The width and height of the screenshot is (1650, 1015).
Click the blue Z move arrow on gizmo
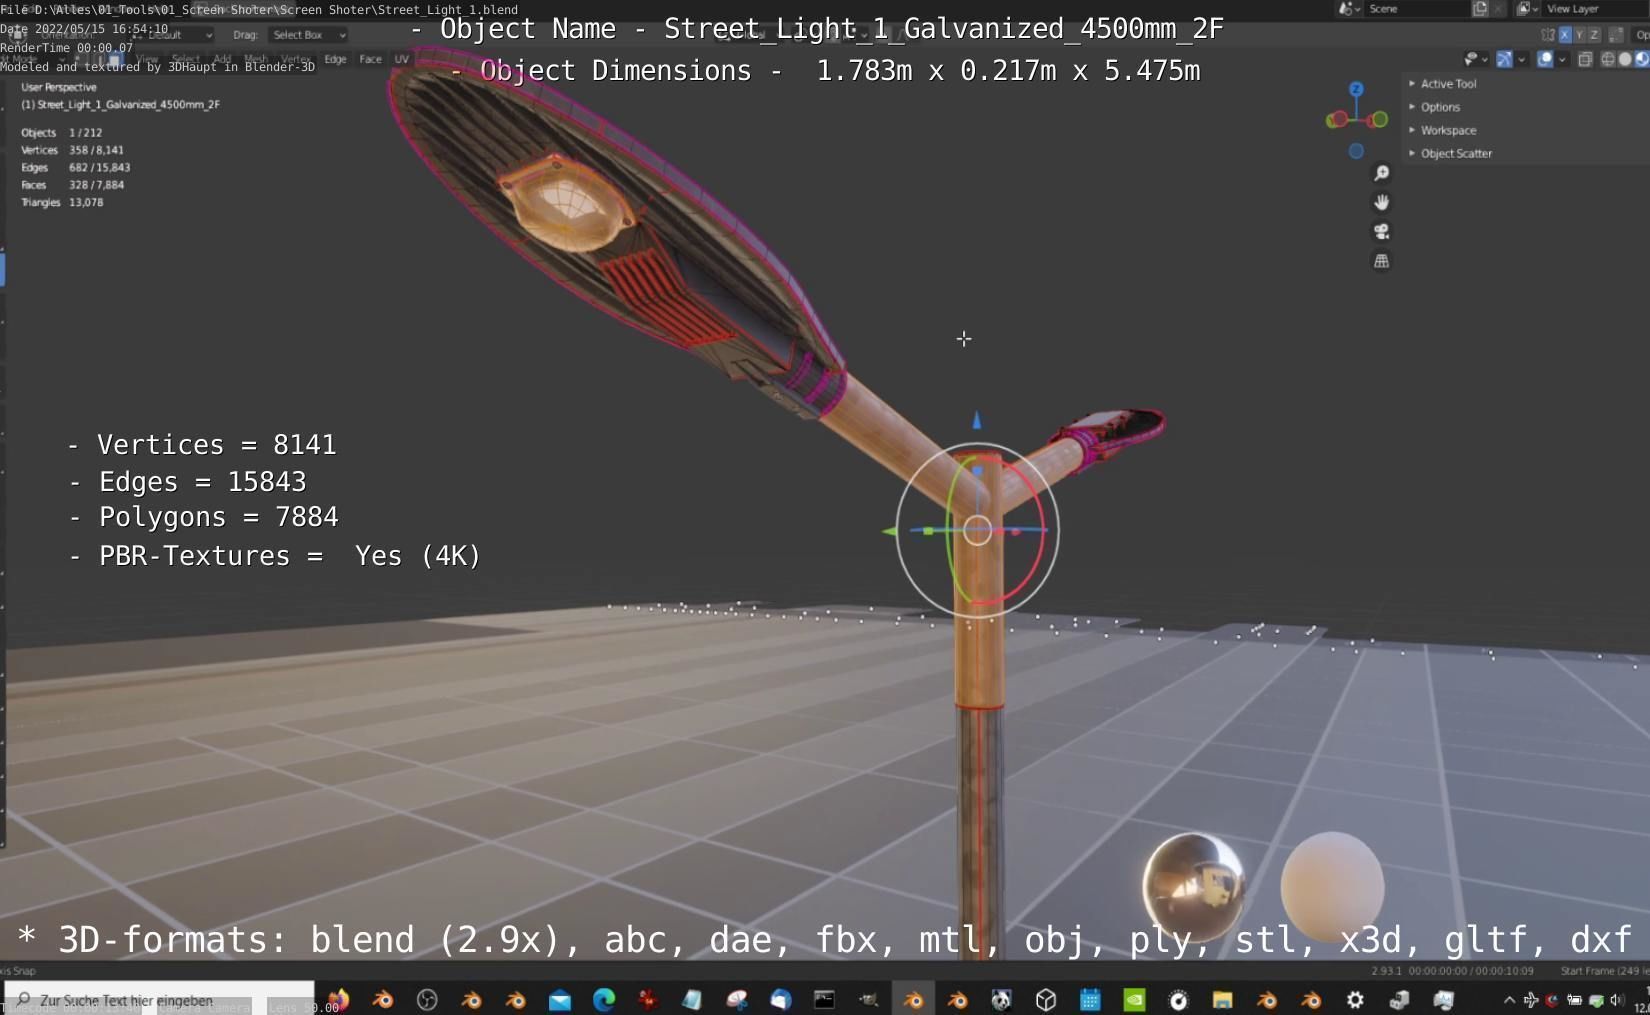[x=977, y=419]
